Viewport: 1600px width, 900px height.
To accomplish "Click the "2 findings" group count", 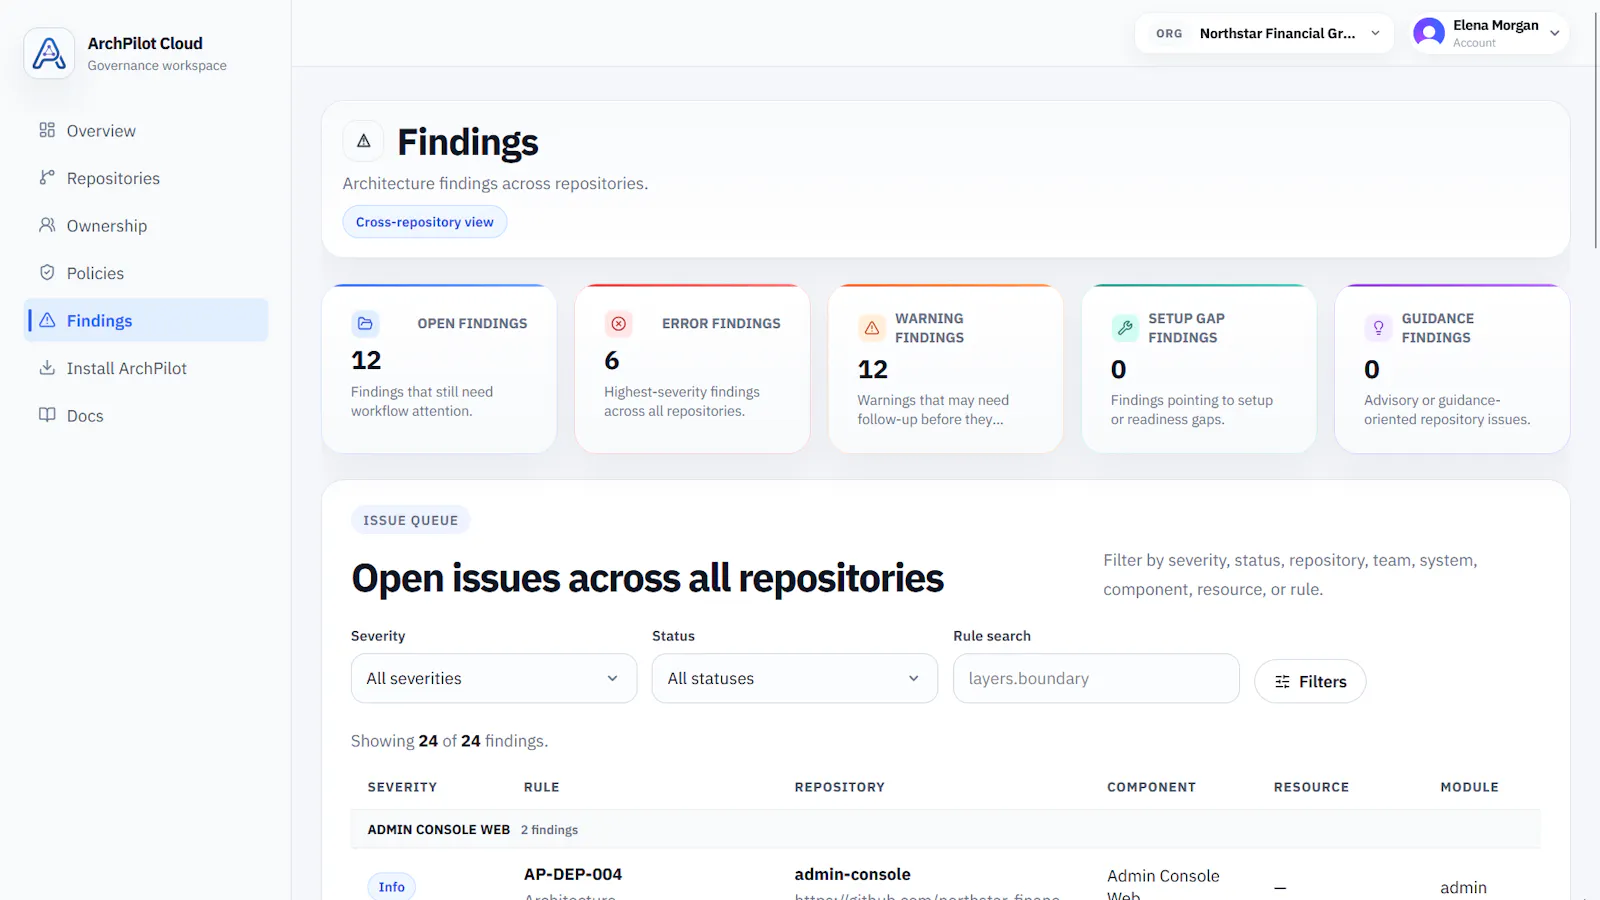I will (549, 830).
